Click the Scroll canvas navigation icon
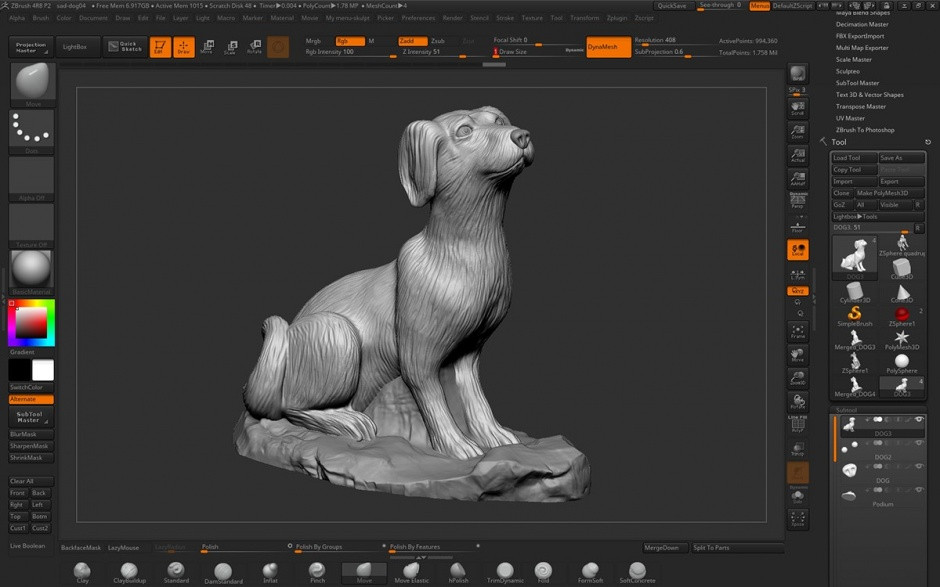Image resolution: width=940 pixels, height=587 pixels. coord(797,109)
